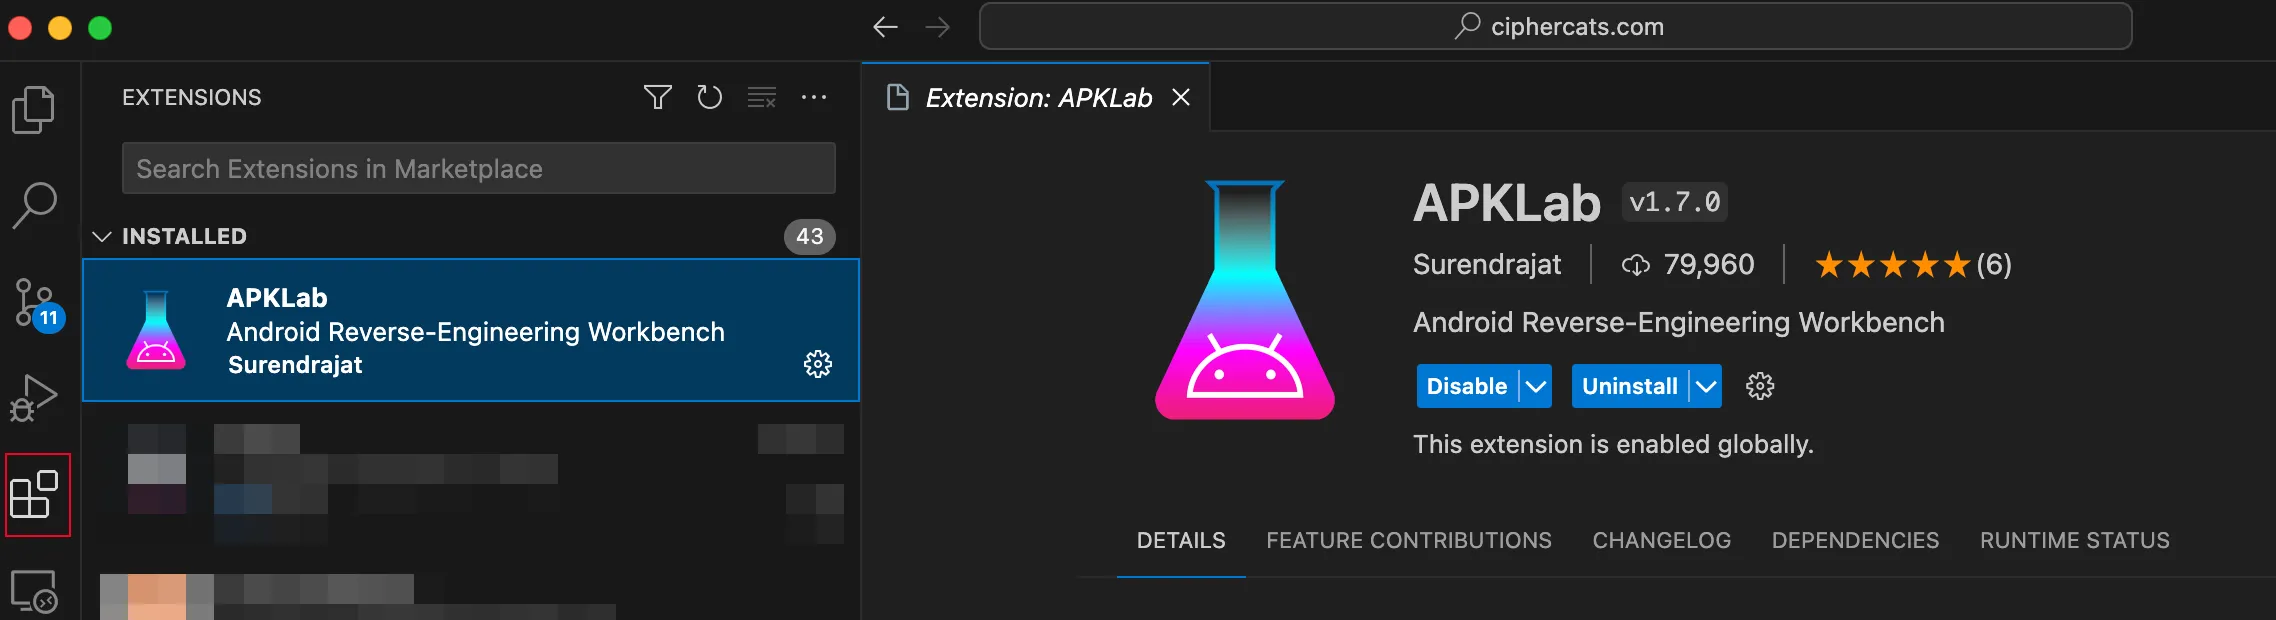Open Extensions views and more actions menu
Screen dimensions: 2276x620
[x=814, y=97]
